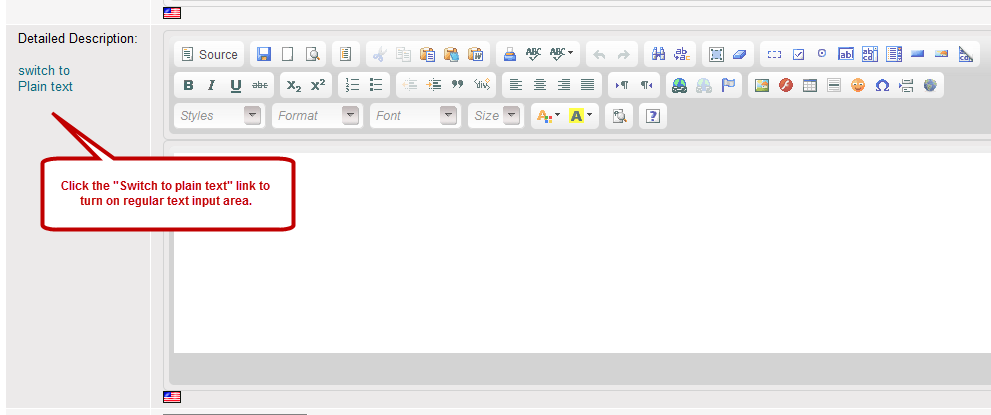
Task: Insert an image using the picture icon
Action: (762, 86)
